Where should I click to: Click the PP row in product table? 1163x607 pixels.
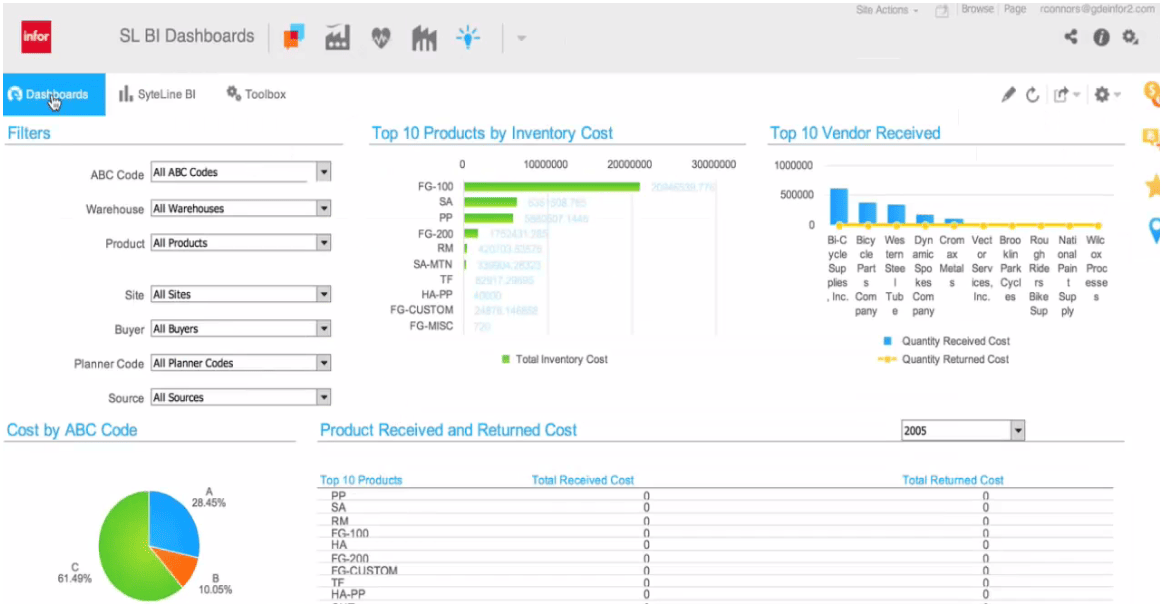pyautogui.click(x=716, y=496)
